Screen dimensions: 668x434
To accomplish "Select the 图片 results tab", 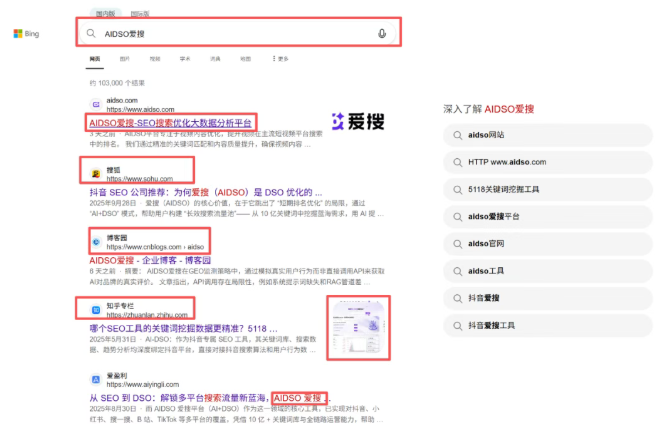I will [124, 59].
